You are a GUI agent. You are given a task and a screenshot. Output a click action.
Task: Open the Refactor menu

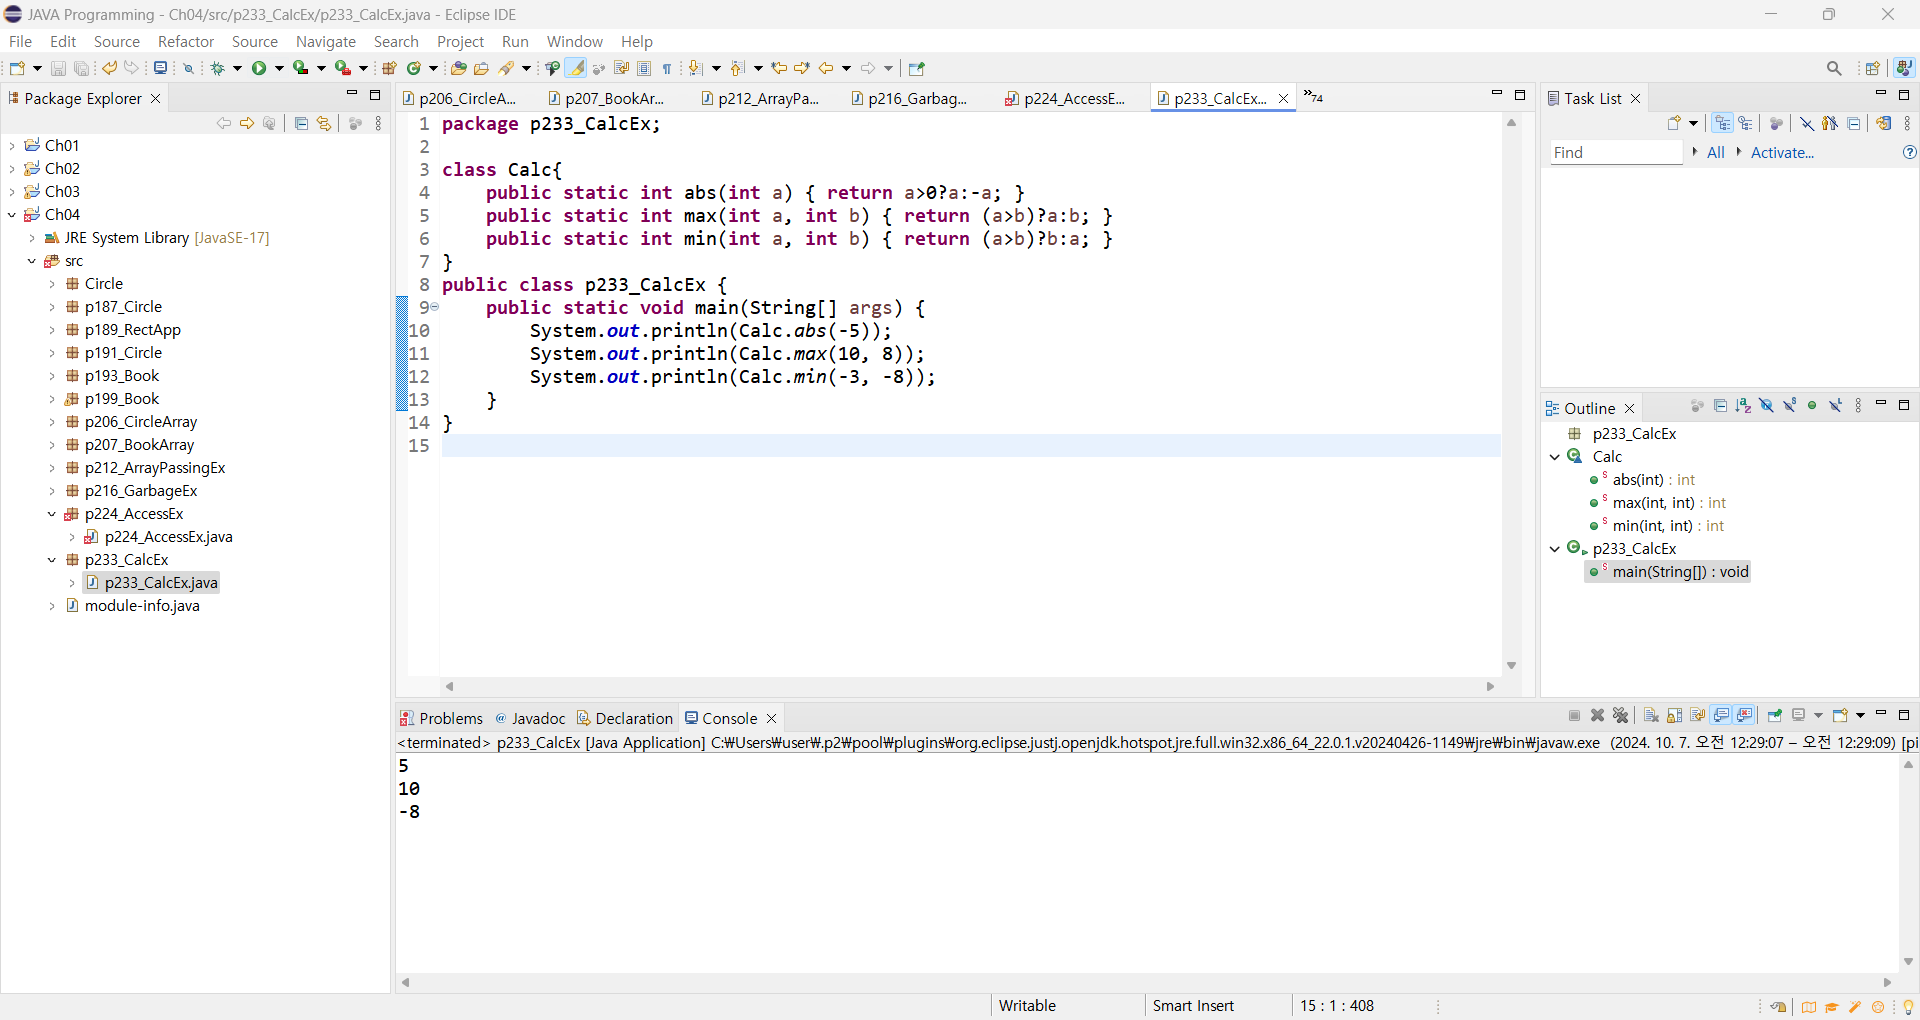186,41
